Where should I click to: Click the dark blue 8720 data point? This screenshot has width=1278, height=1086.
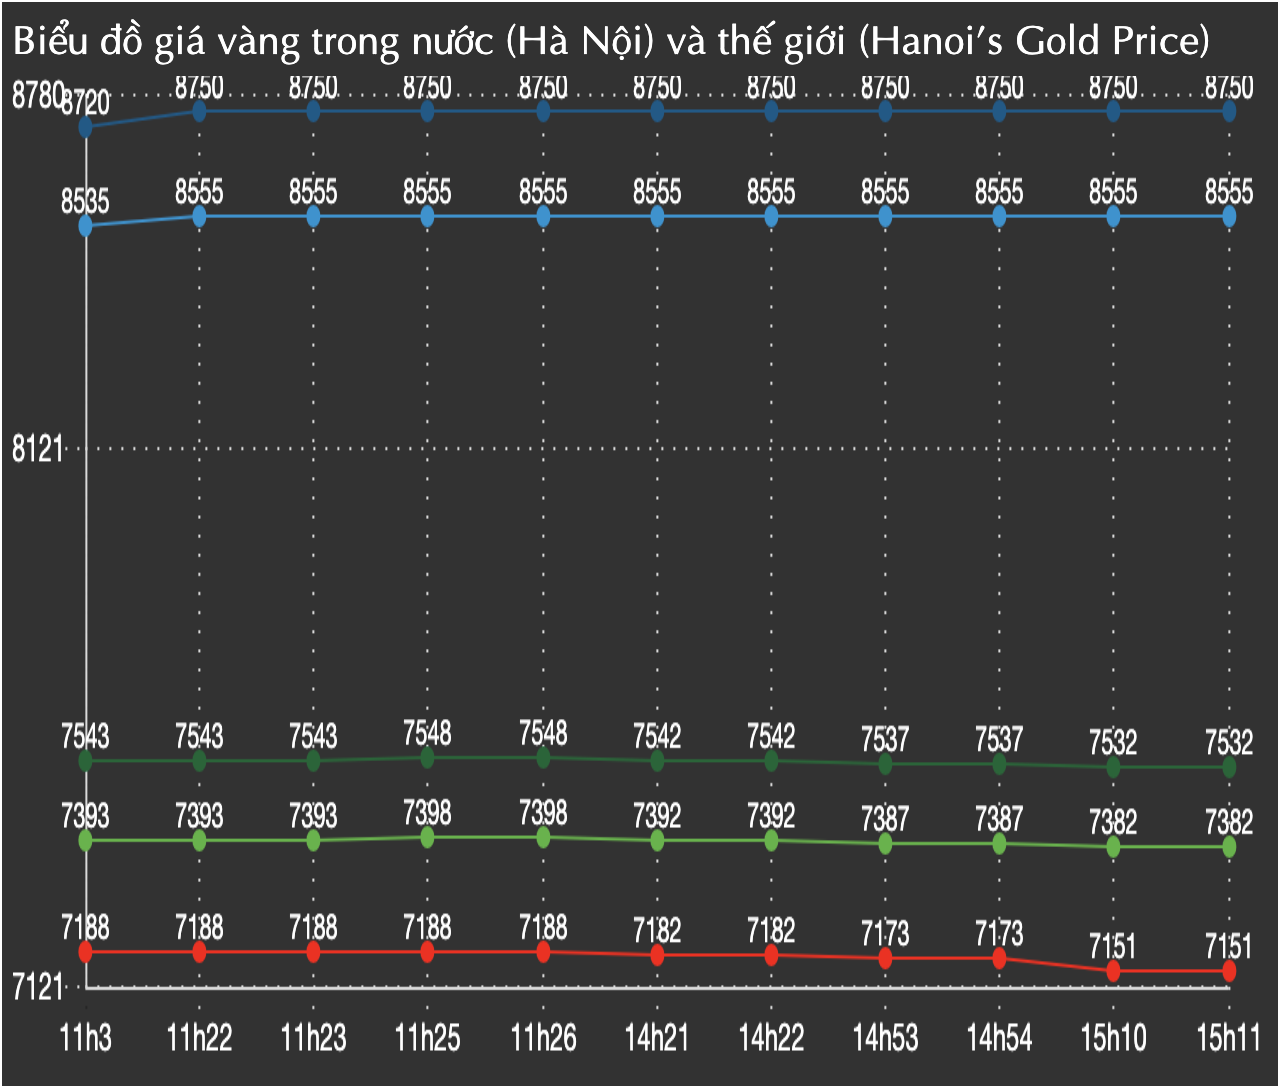[x=86, y=126]
